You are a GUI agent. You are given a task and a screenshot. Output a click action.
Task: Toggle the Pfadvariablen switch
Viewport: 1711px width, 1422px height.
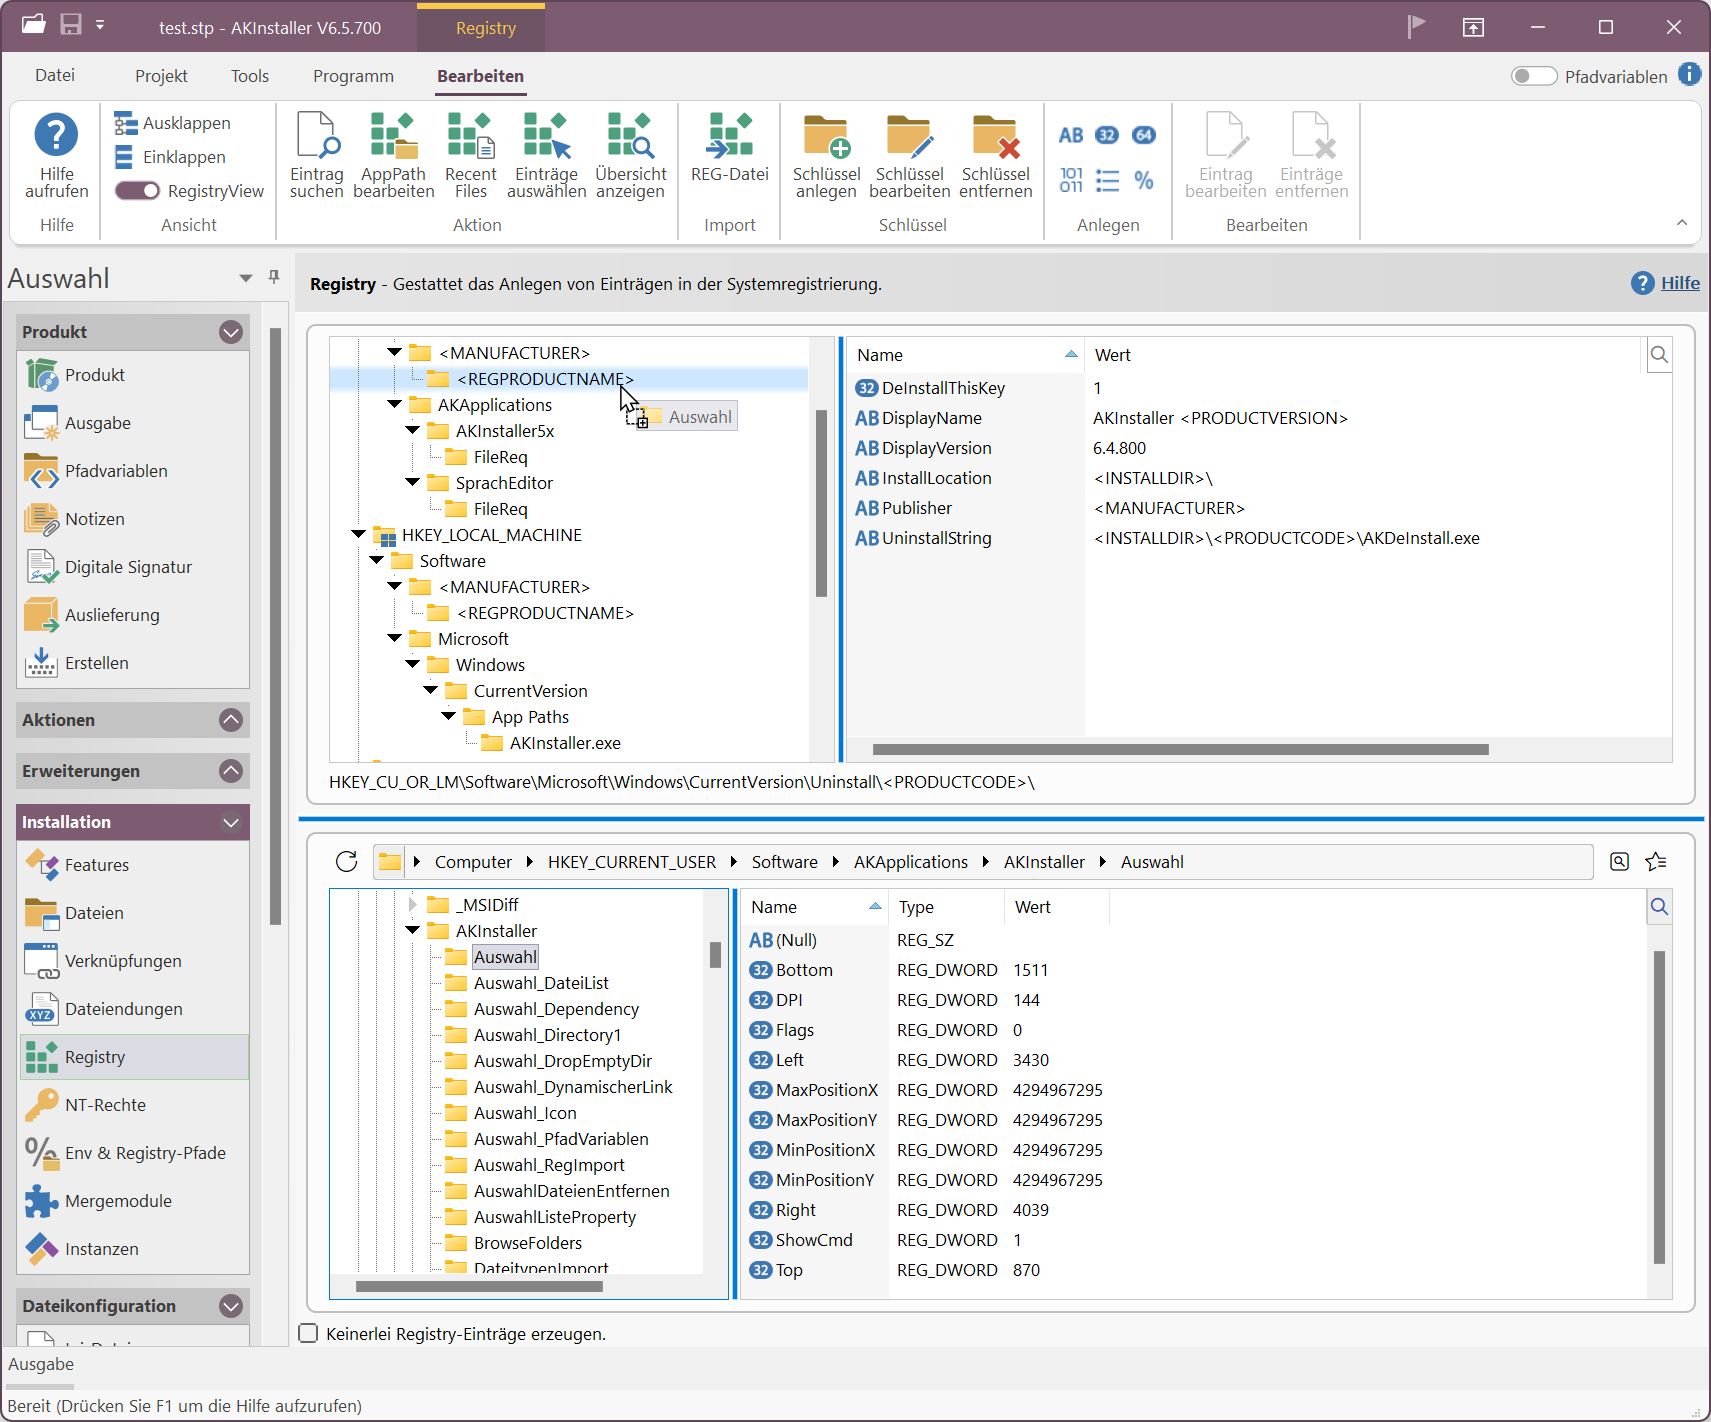pos(1534,76)
